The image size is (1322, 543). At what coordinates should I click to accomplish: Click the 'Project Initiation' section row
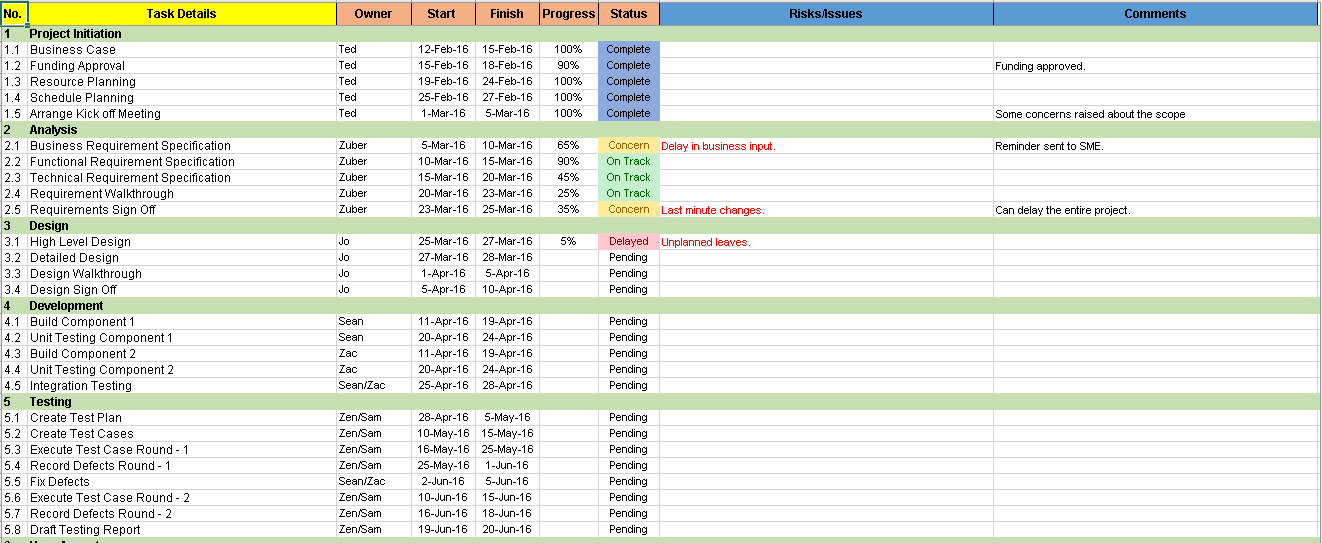[x=660, y=33]
